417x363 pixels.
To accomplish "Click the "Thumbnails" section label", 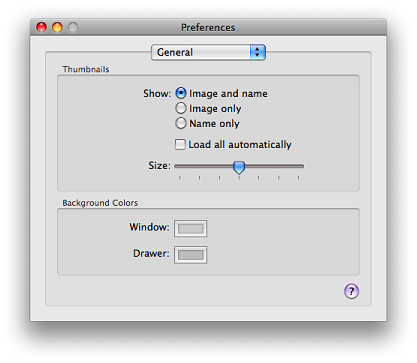I will (86, 69).
